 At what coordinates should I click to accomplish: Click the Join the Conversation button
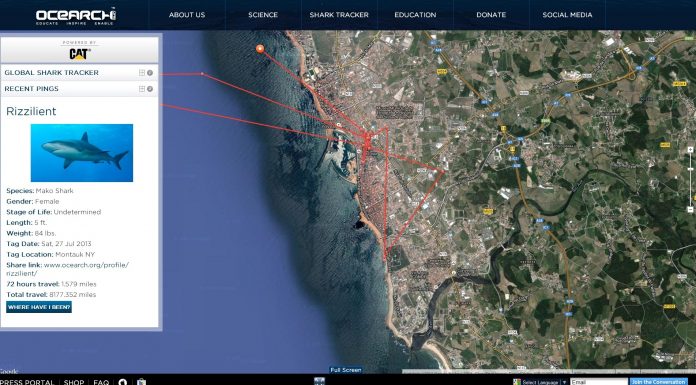659,382
